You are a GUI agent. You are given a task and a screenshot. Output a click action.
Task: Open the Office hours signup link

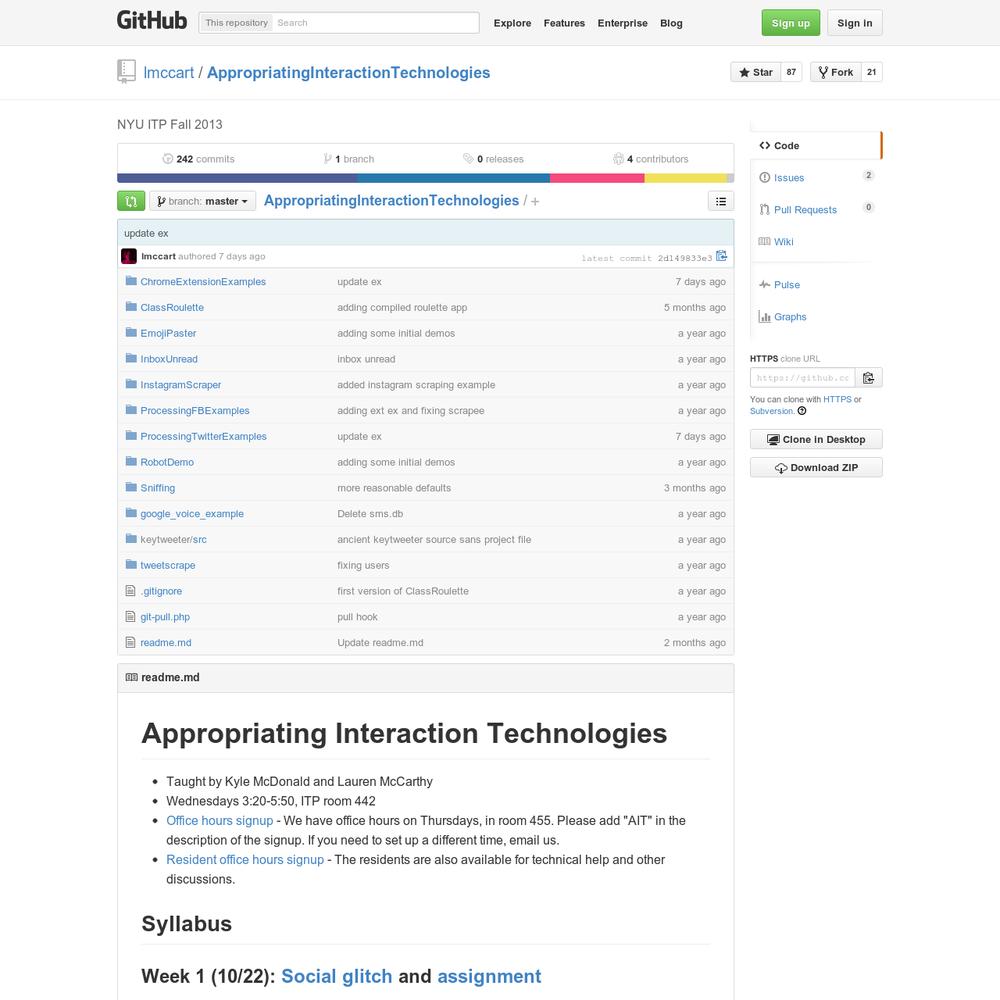tap(219, 821)
